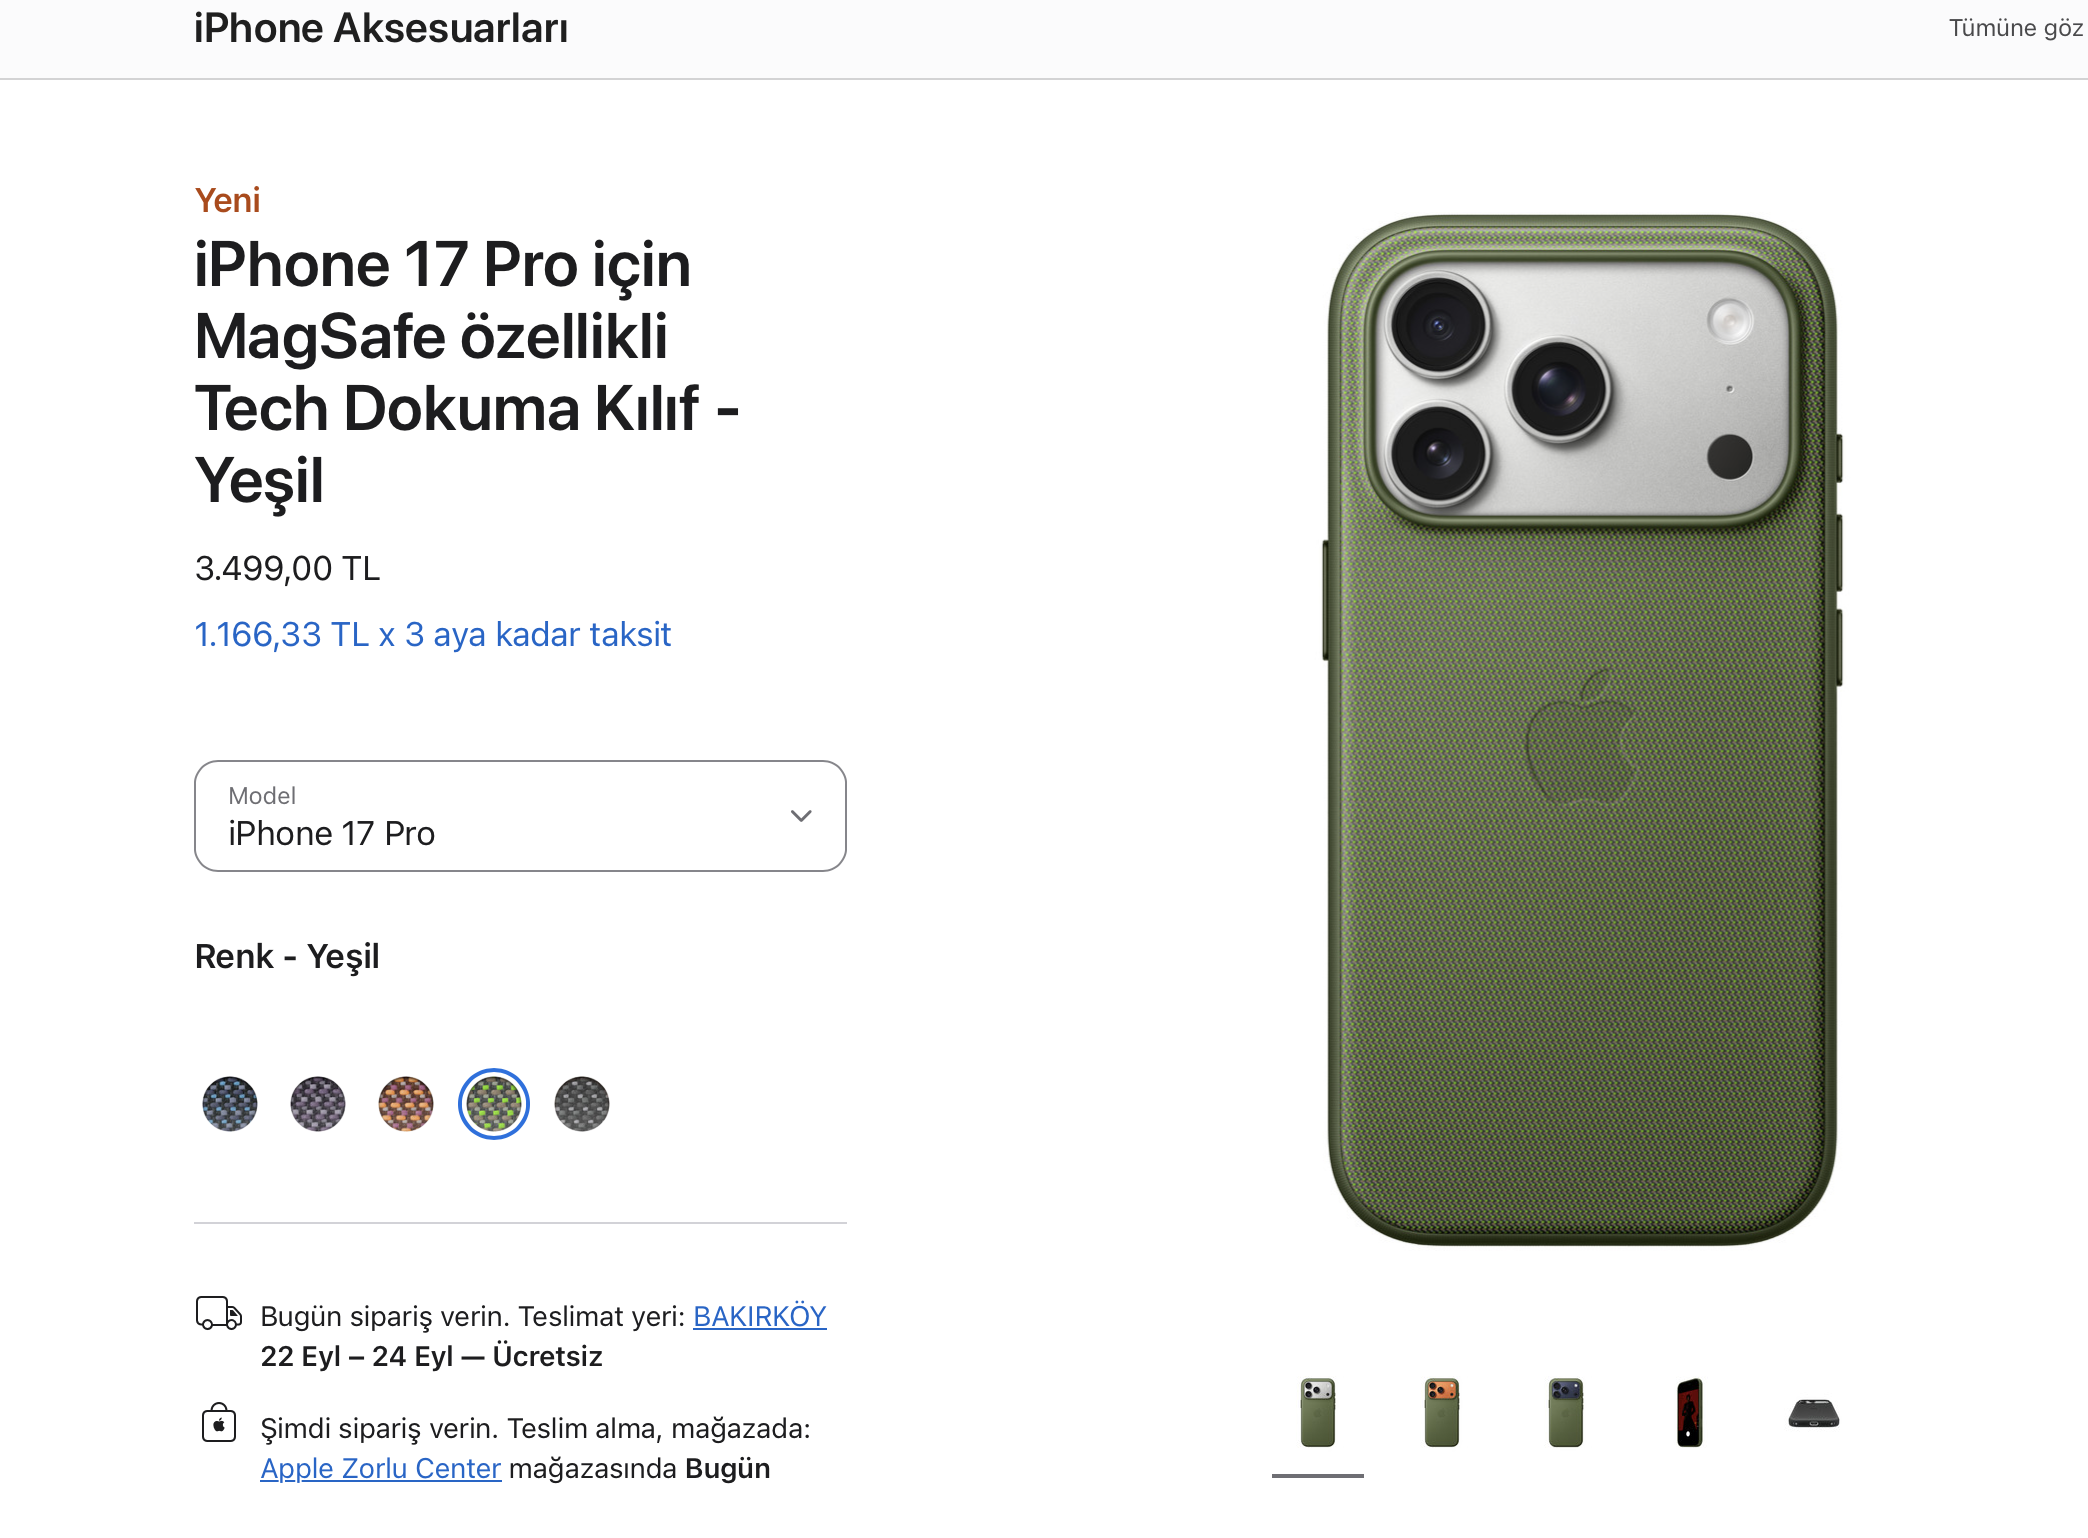View the thumbnail with the dark blue iPhone
The height and width of the screenshot is (1538, 2088).
1566,1413
